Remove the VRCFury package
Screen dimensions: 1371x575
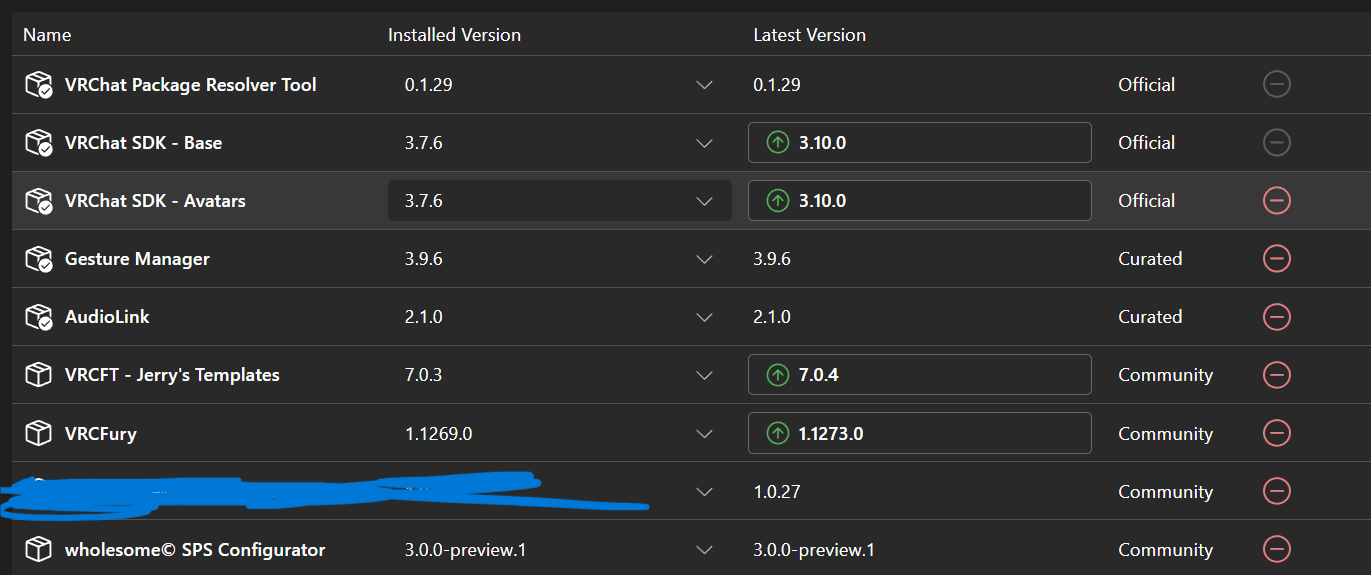click(1276, 433)
